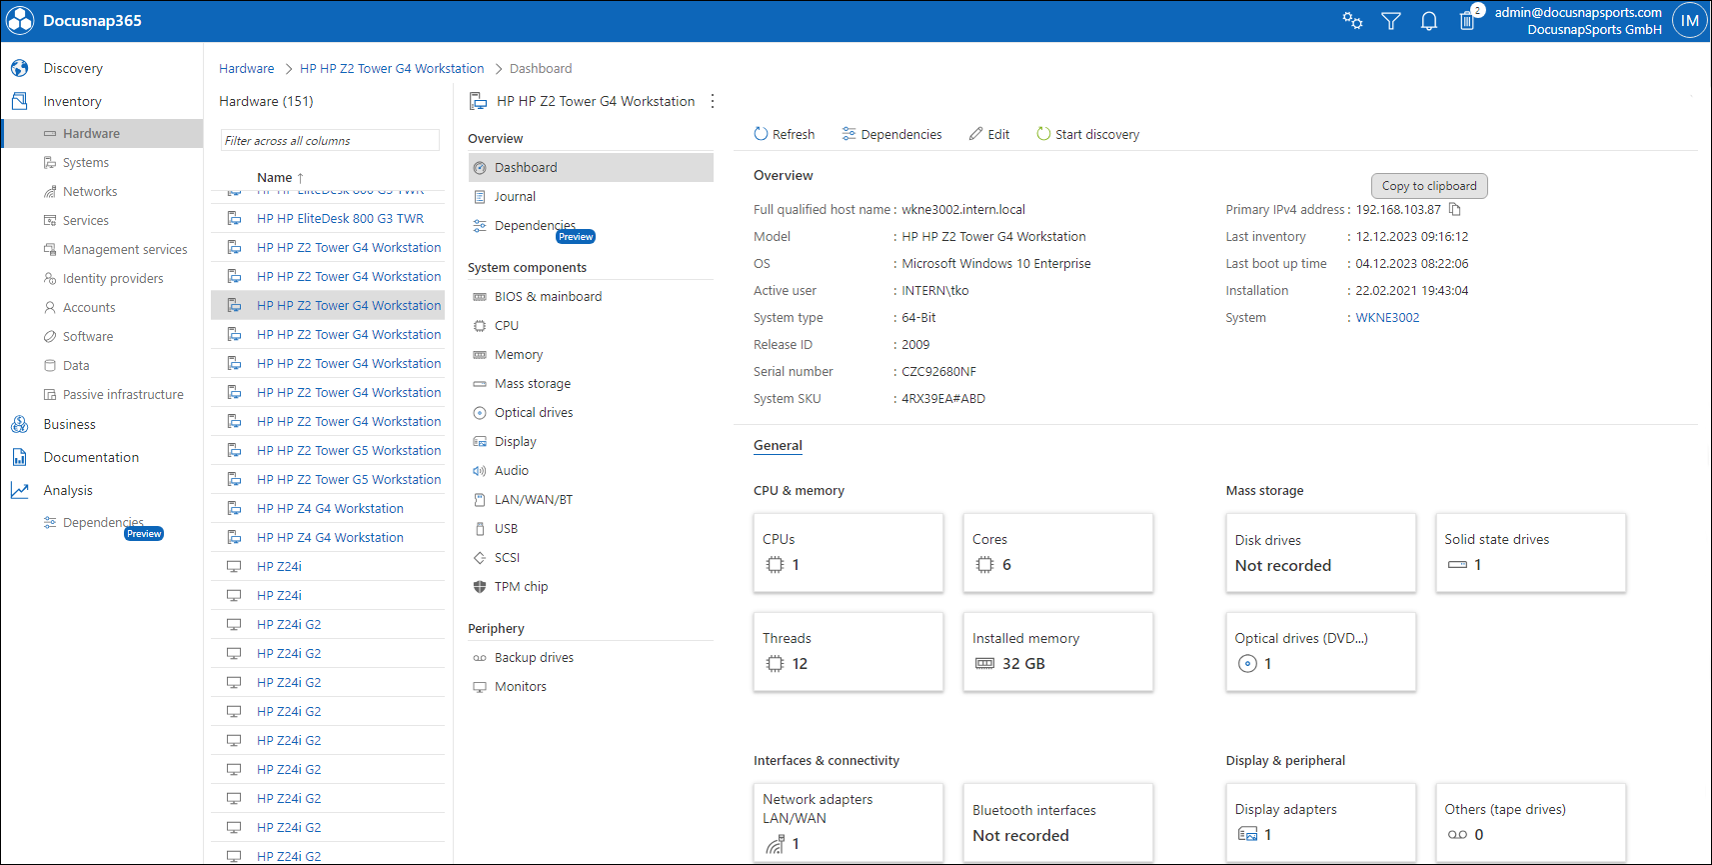Click the Copy to clipboard button

point(1429,186)
